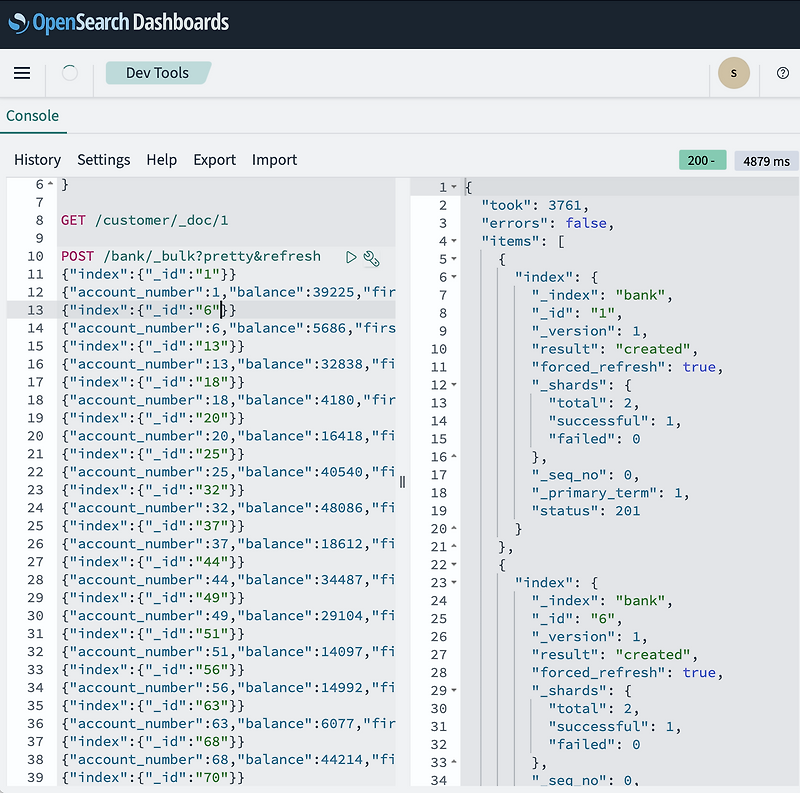Click the pane divider between editor and response
The width and height of the screenshot is (800, 793).
402,481
